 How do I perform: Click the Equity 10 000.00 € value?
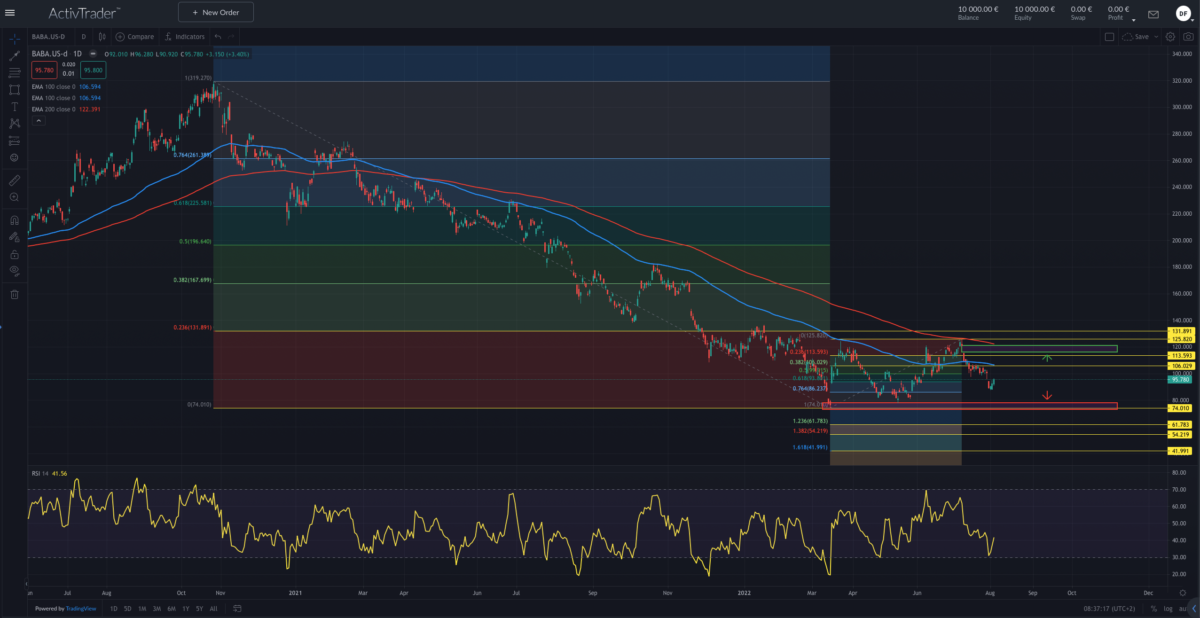(1035, 9)
